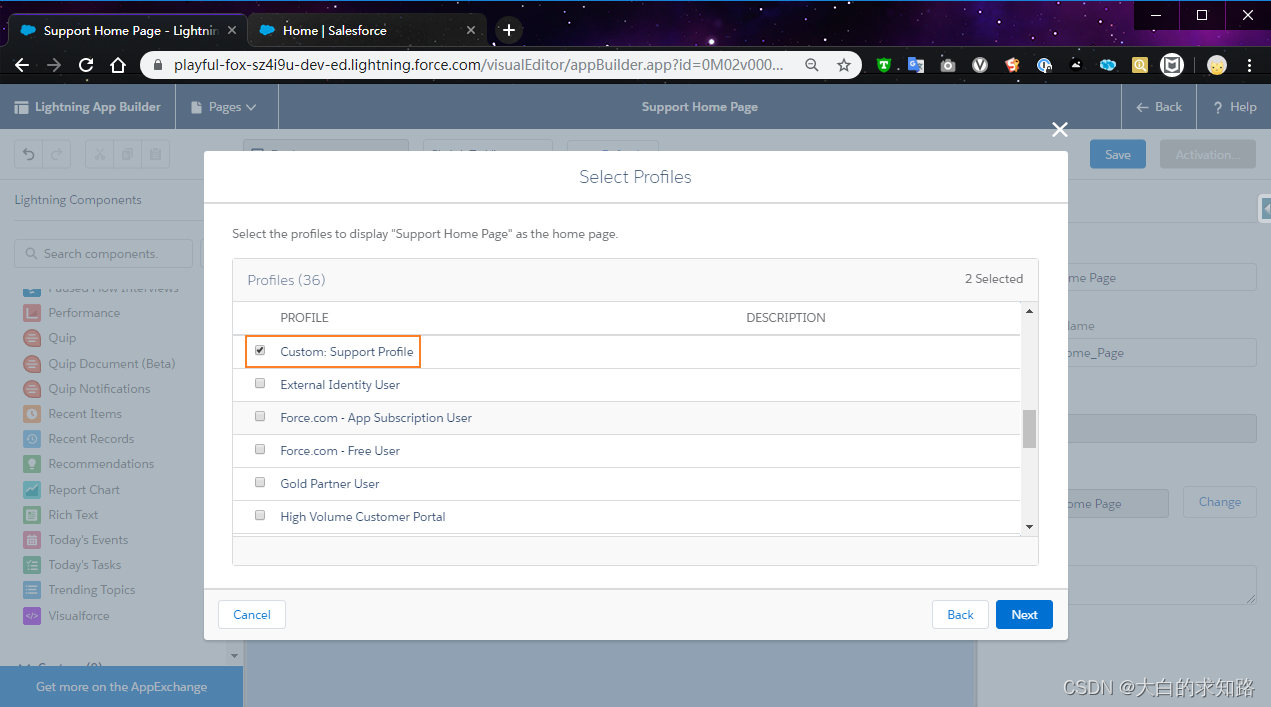Close the Home | Salesforce tab
The image size is (1271, 707).
point(471,30)
